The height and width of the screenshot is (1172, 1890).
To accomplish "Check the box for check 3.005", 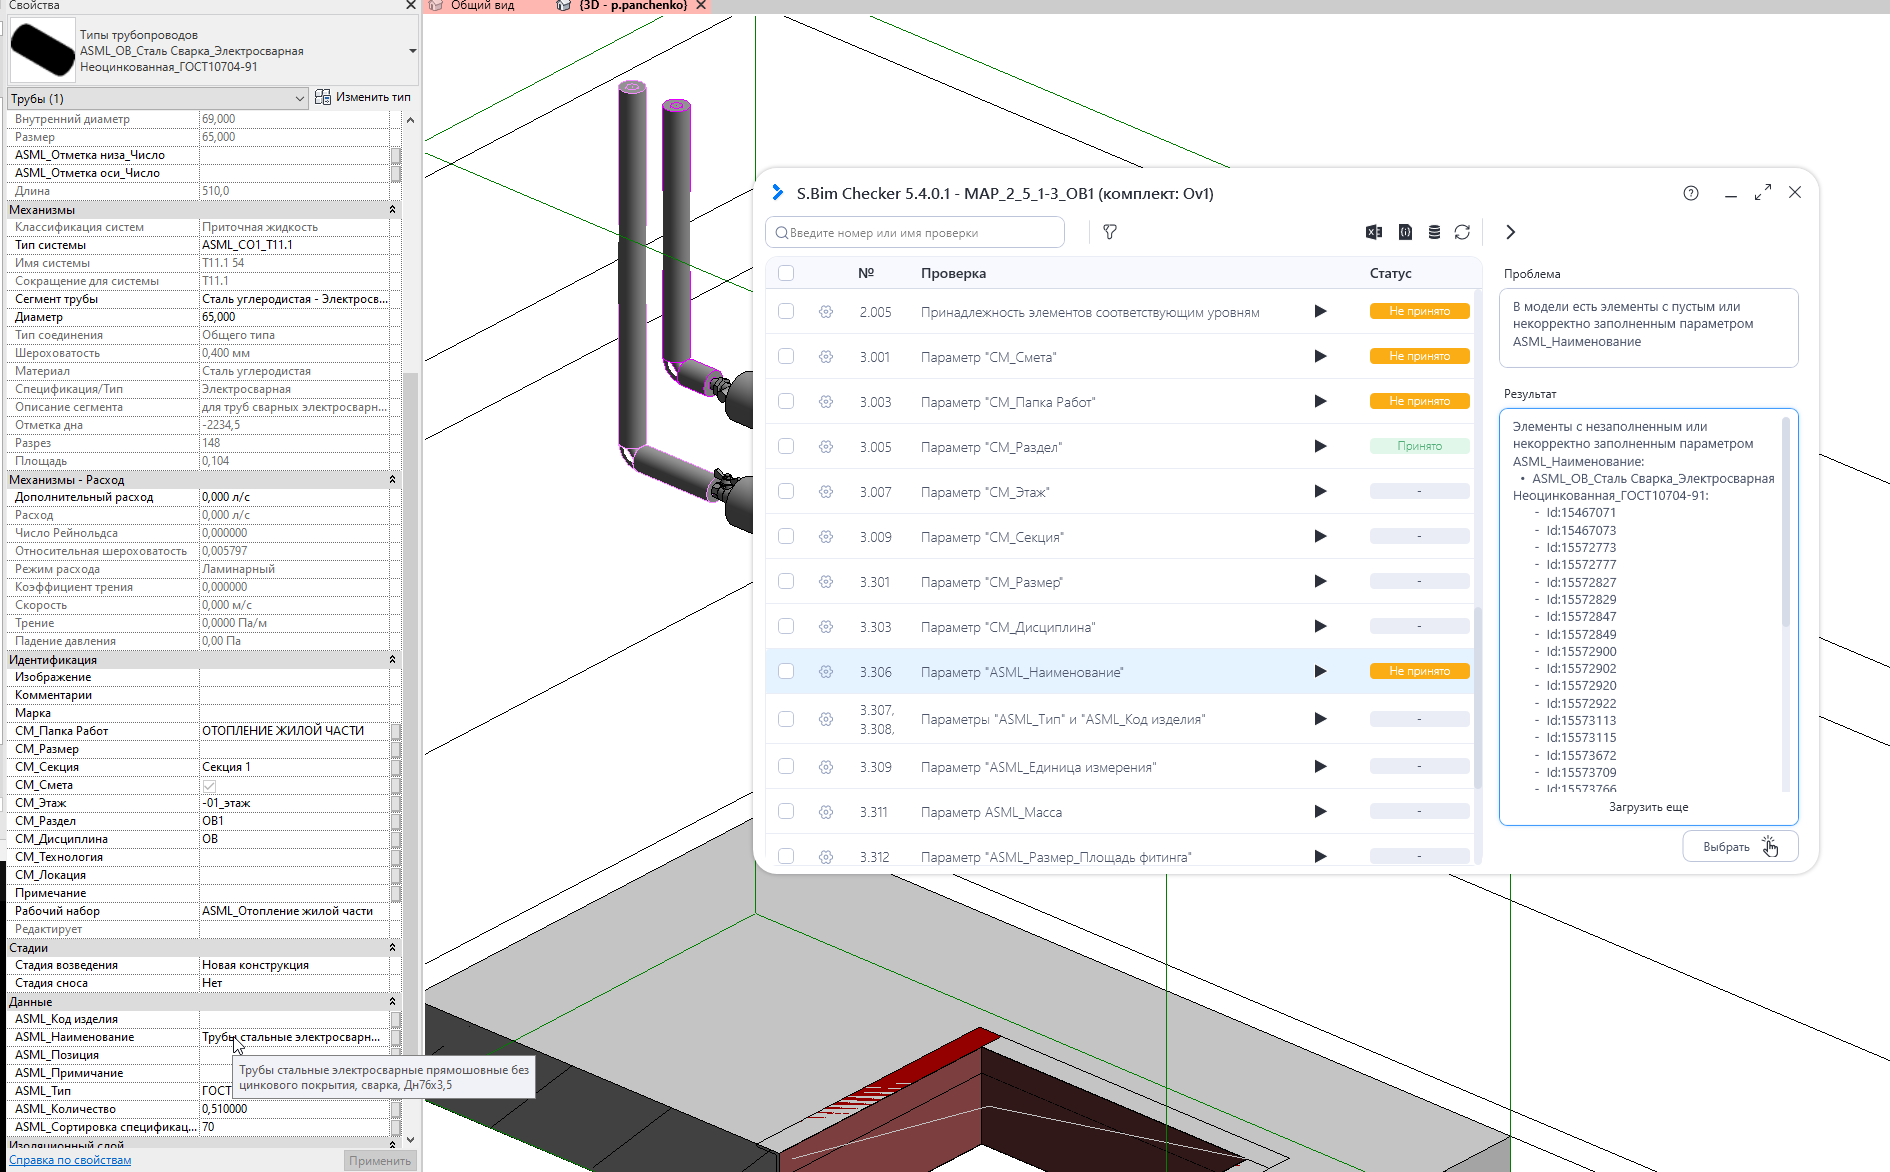I will tap(786, 446).
